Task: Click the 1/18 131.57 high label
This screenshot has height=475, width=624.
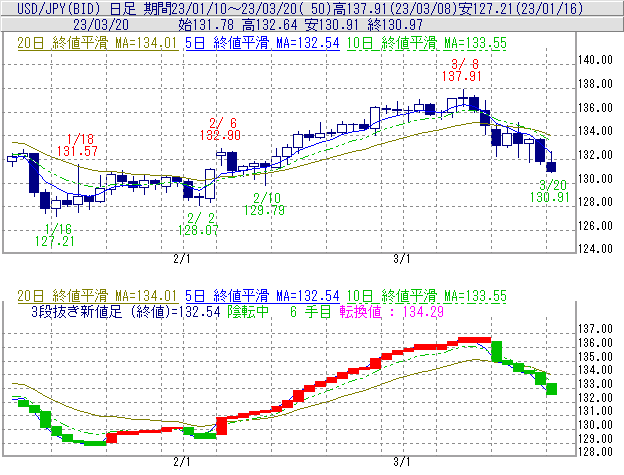Action: 77,145
